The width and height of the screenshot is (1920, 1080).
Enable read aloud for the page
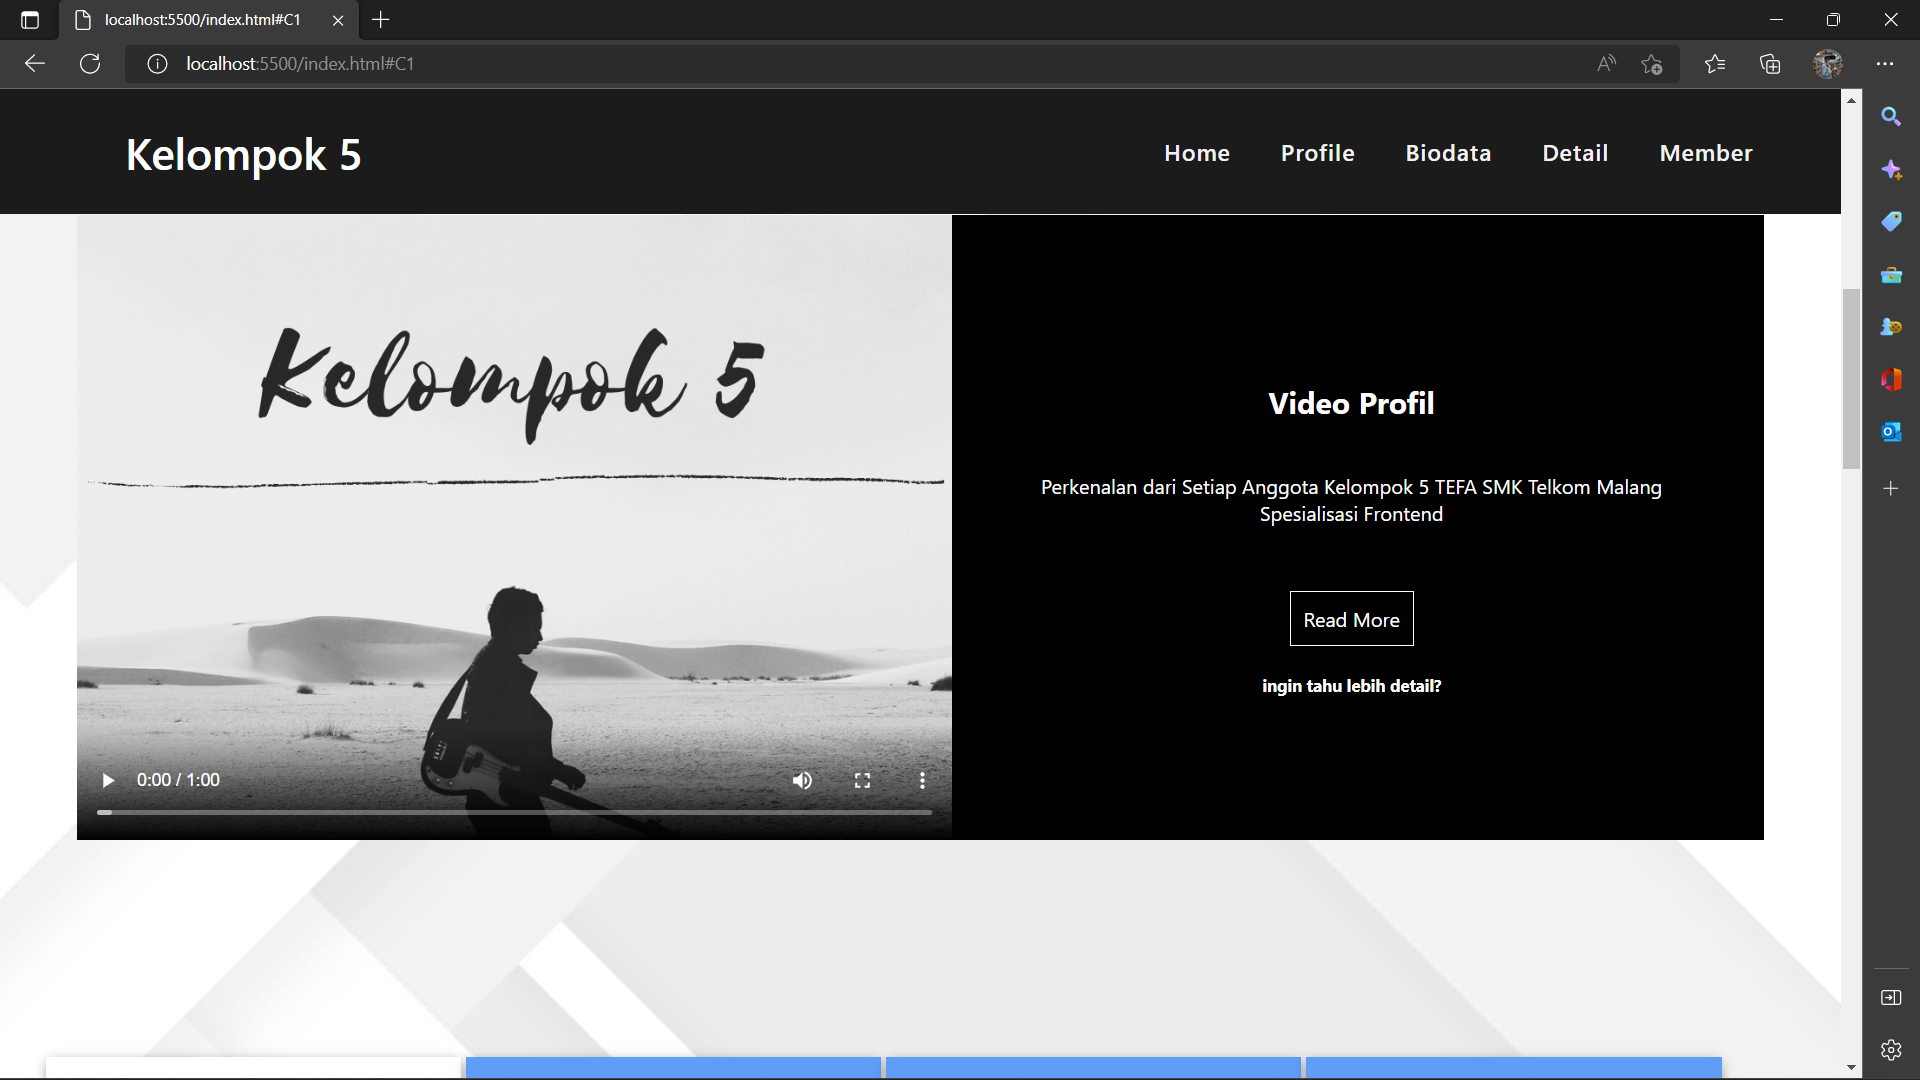pyautogui.click(x=1606, y=63)
